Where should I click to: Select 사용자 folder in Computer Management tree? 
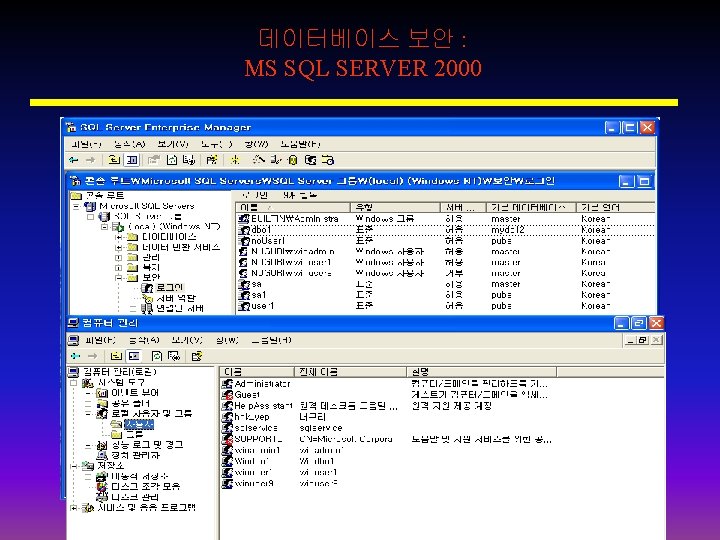[139, 424]
